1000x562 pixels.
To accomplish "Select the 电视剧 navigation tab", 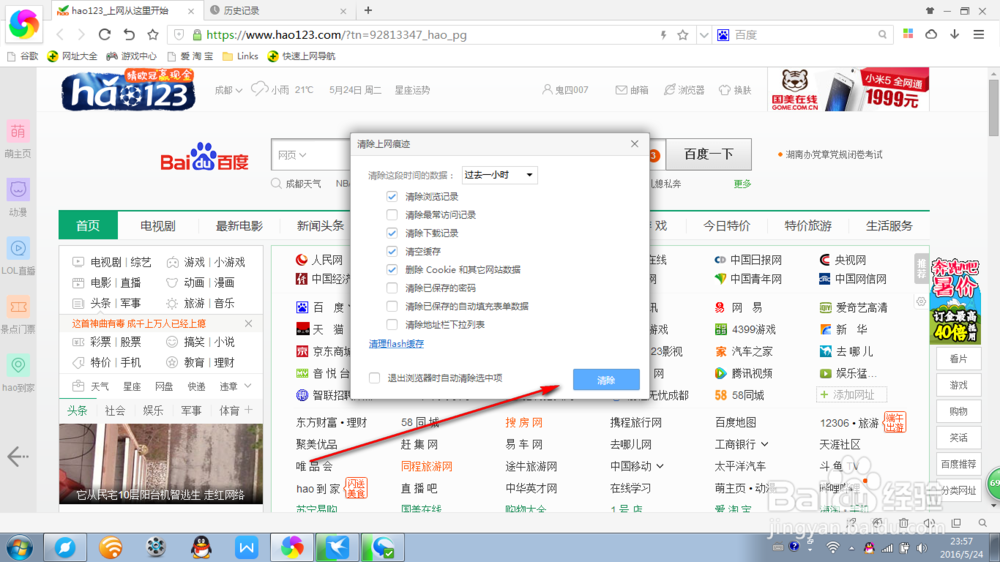I will tap(158, 226).
